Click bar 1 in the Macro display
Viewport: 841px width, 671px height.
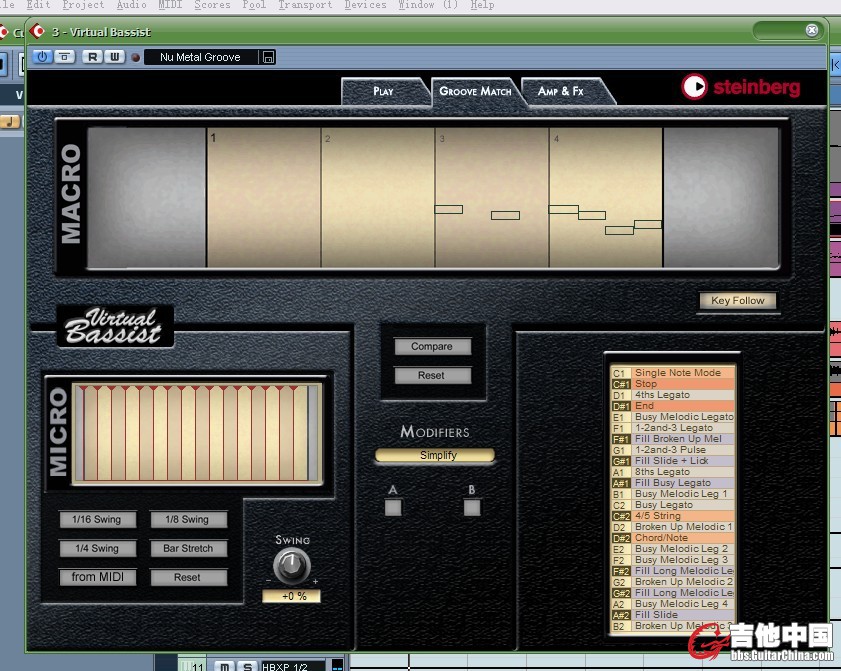[263, 197]
